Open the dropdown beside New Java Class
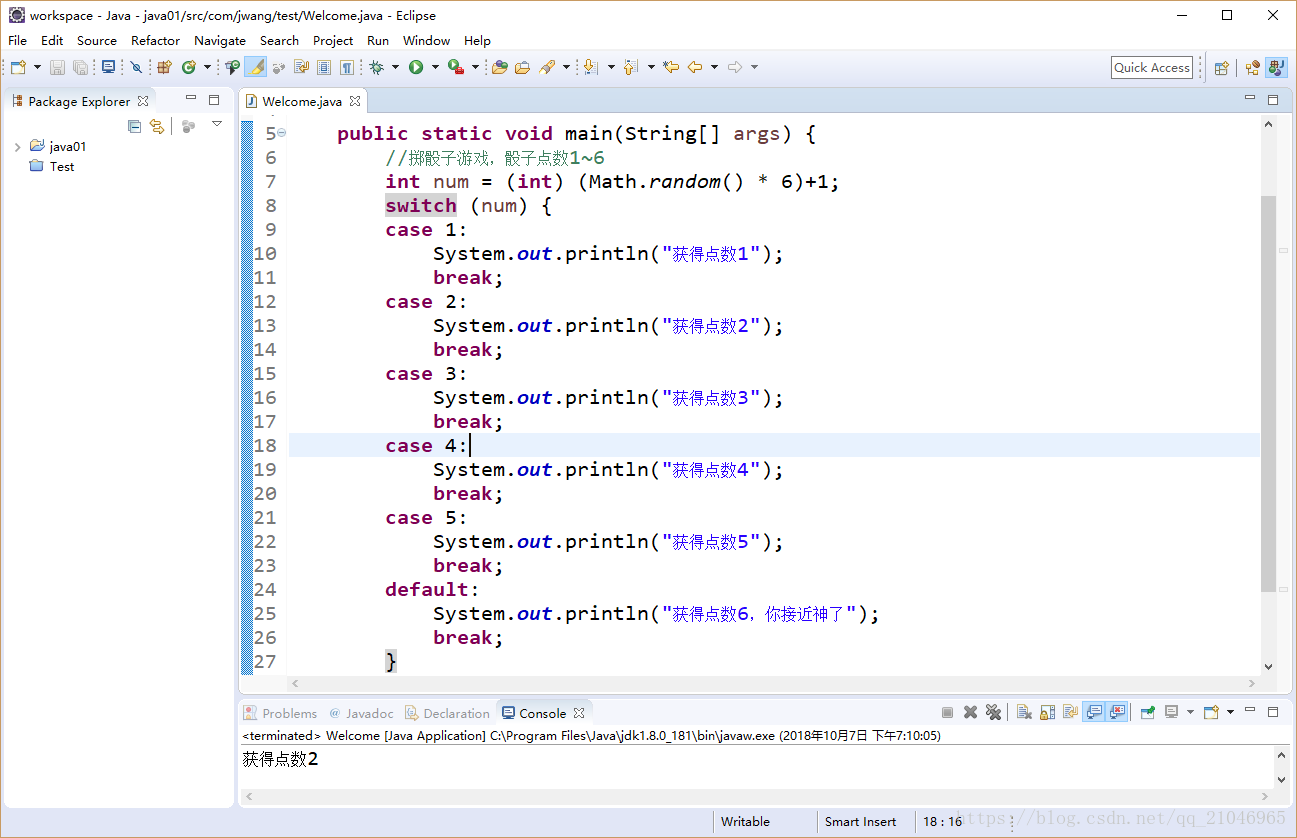1297x838 pixels. click(x=207, y=67)
